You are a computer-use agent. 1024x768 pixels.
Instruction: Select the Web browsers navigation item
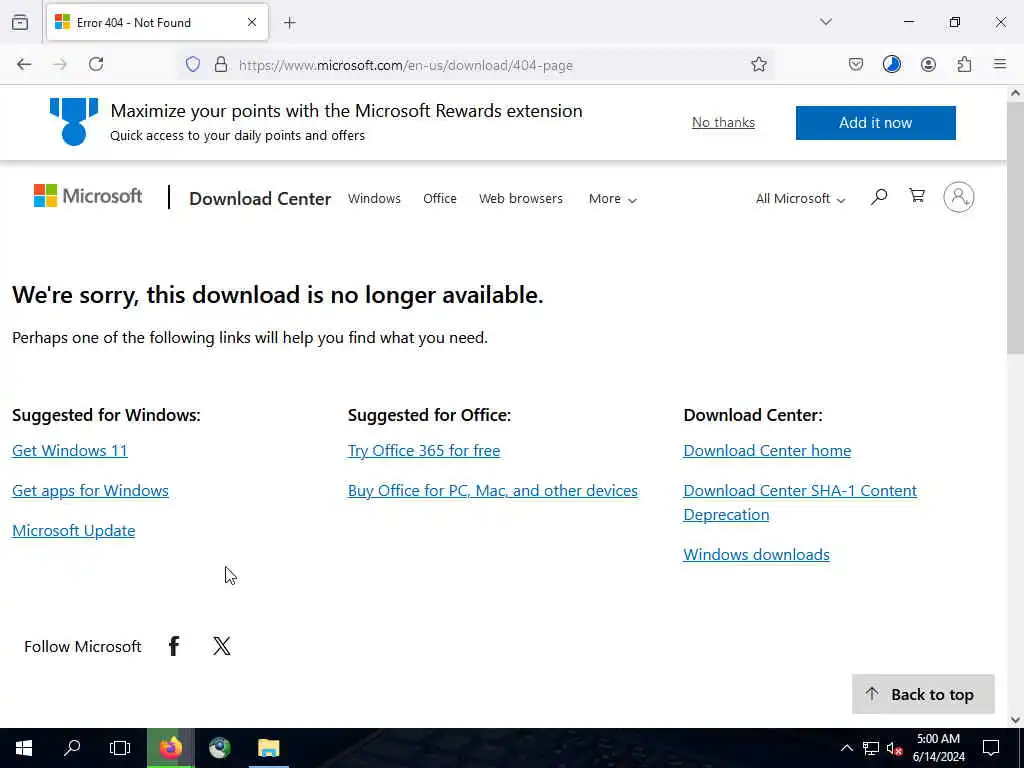(520, 199)
